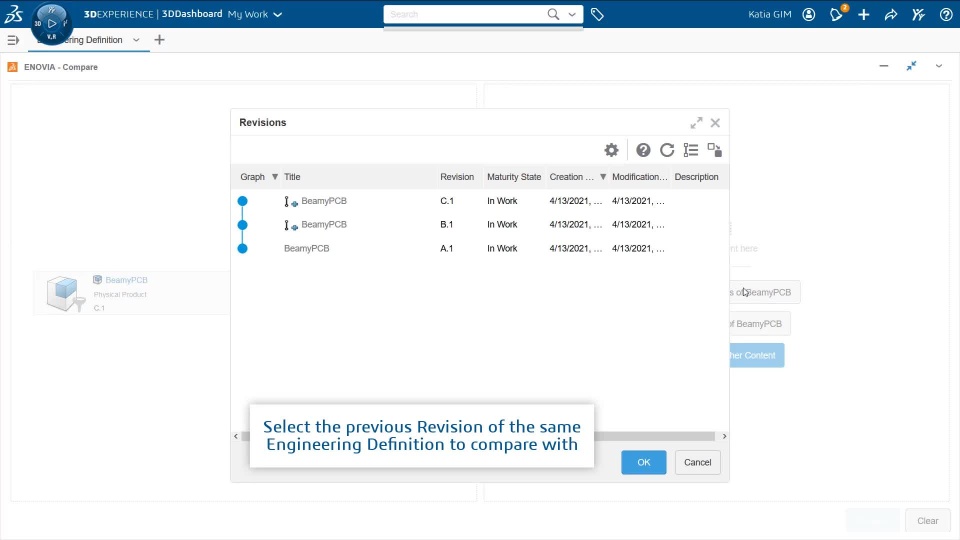Open the tag (6WTags) icon
This screenshot has height=540, width=960.
click(598, 14)
